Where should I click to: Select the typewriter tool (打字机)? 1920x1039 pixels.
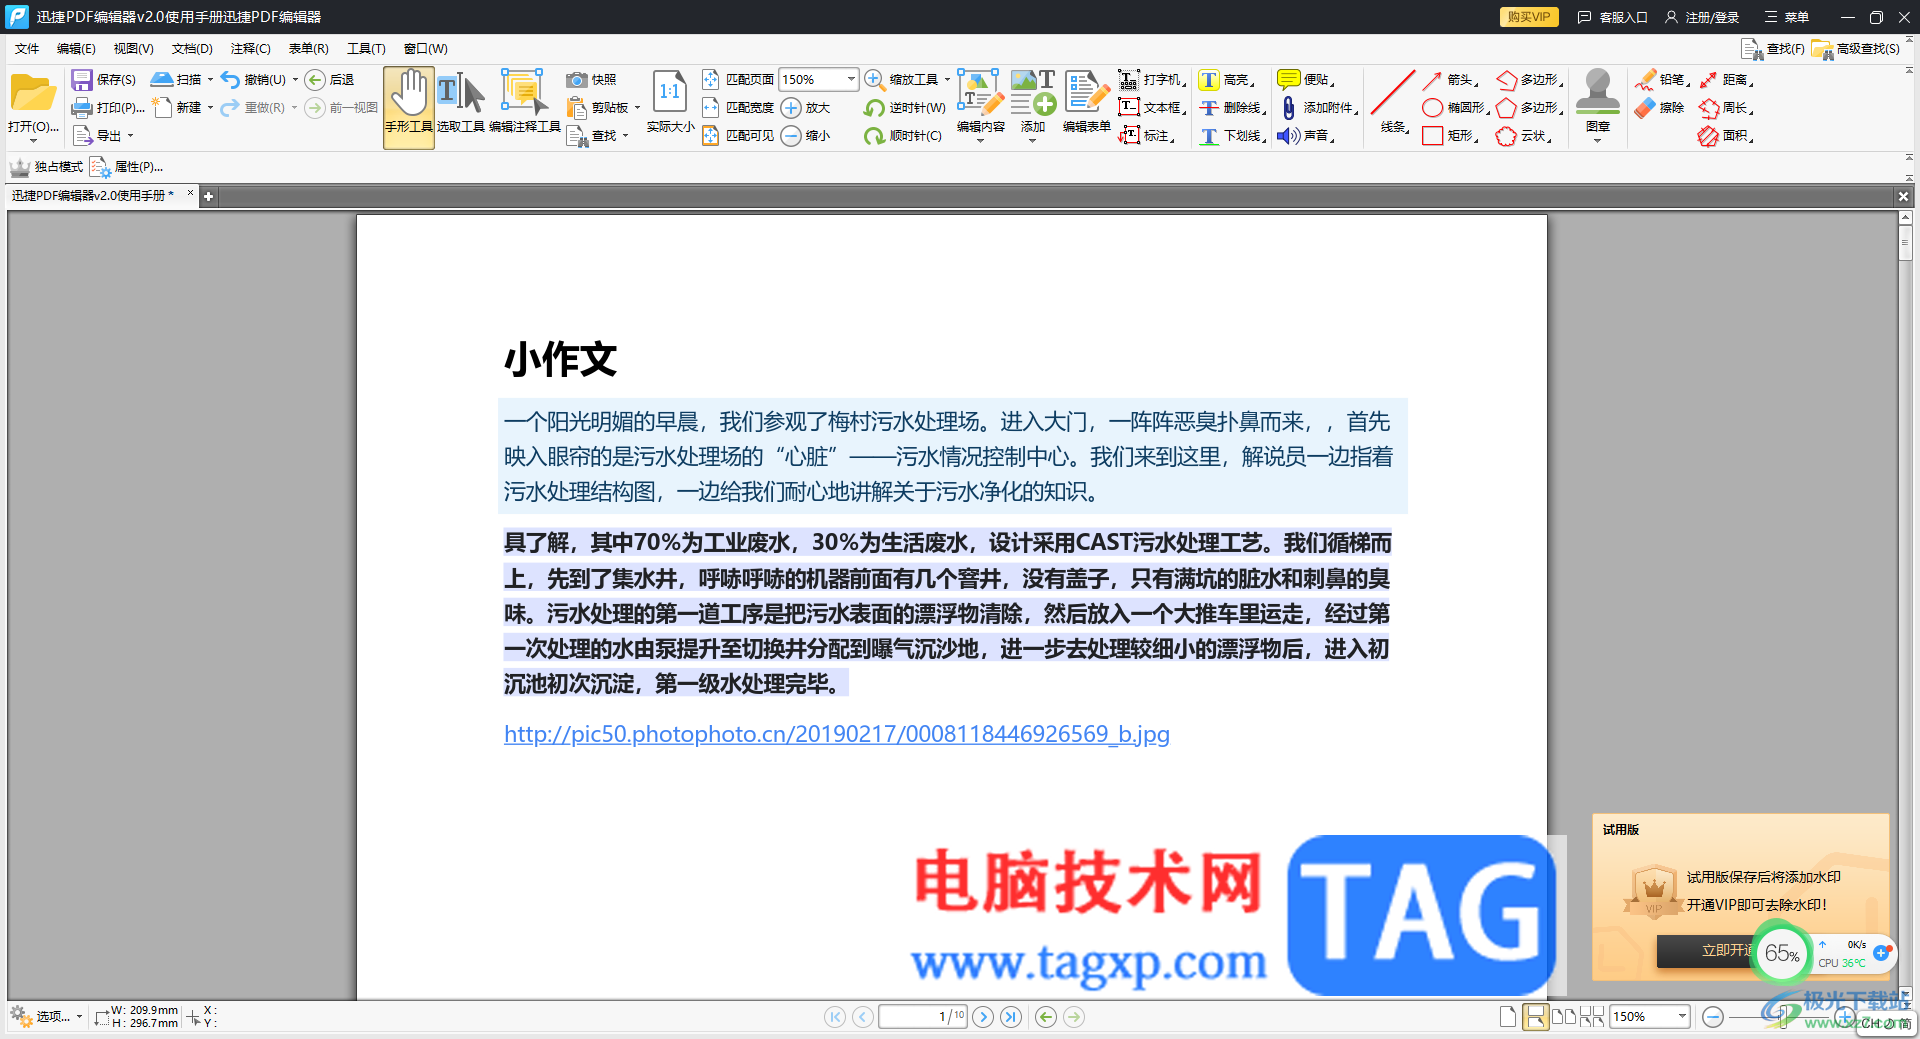click(x=1151, y=80)
